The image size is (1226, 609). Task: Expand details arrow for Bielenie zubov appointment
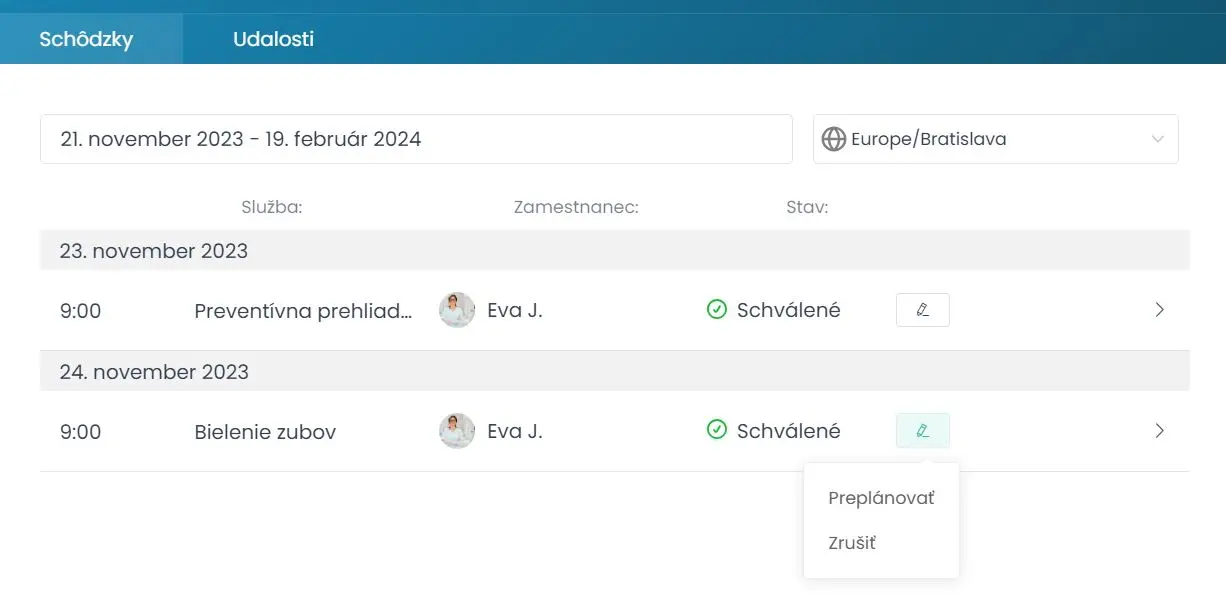(x=1160, y=431)
